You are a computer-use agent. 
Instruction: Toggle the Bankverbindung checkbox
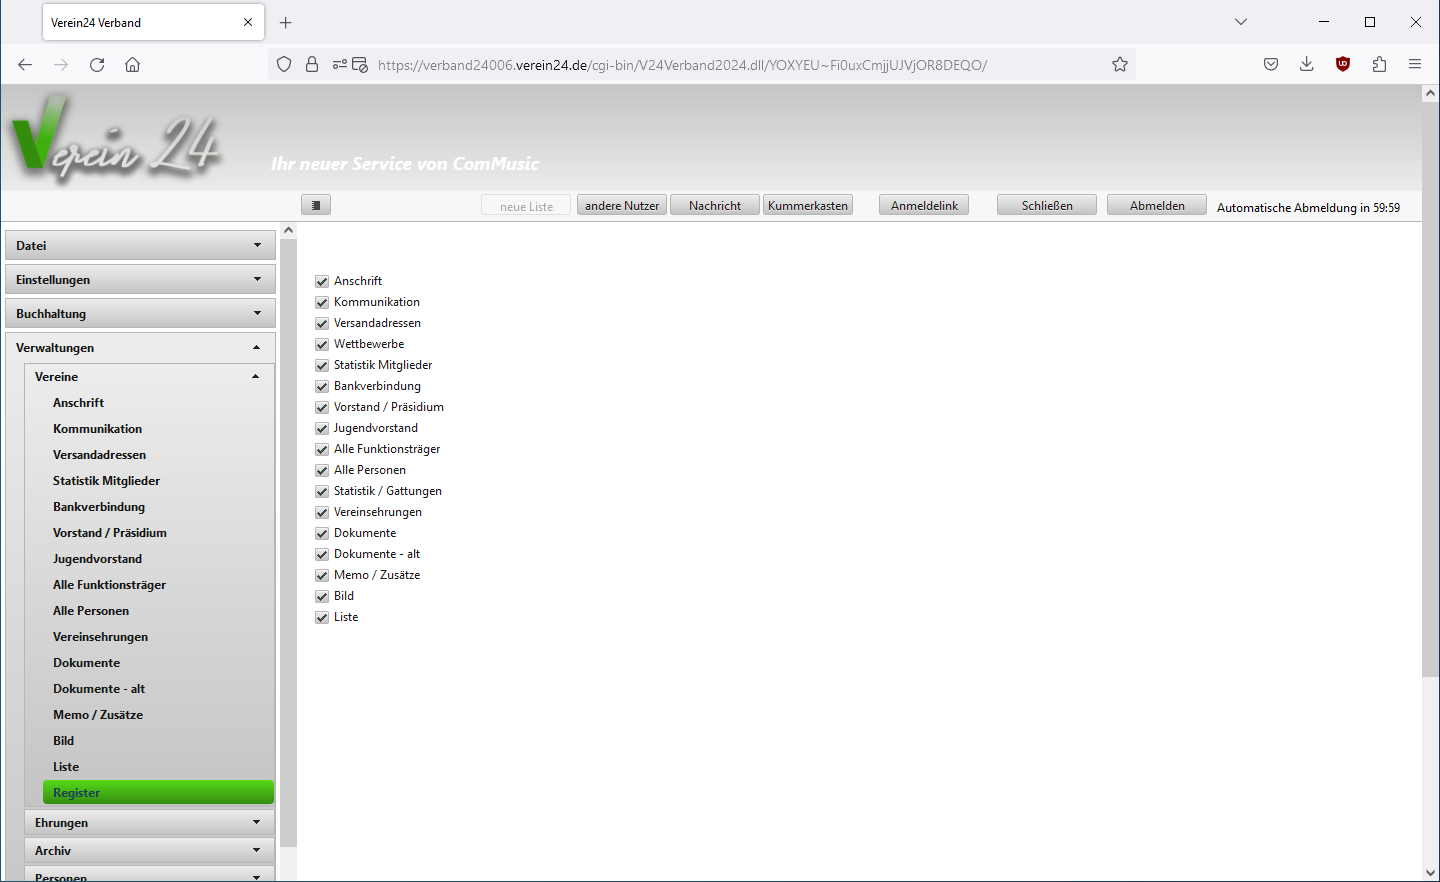pos(322,386)
